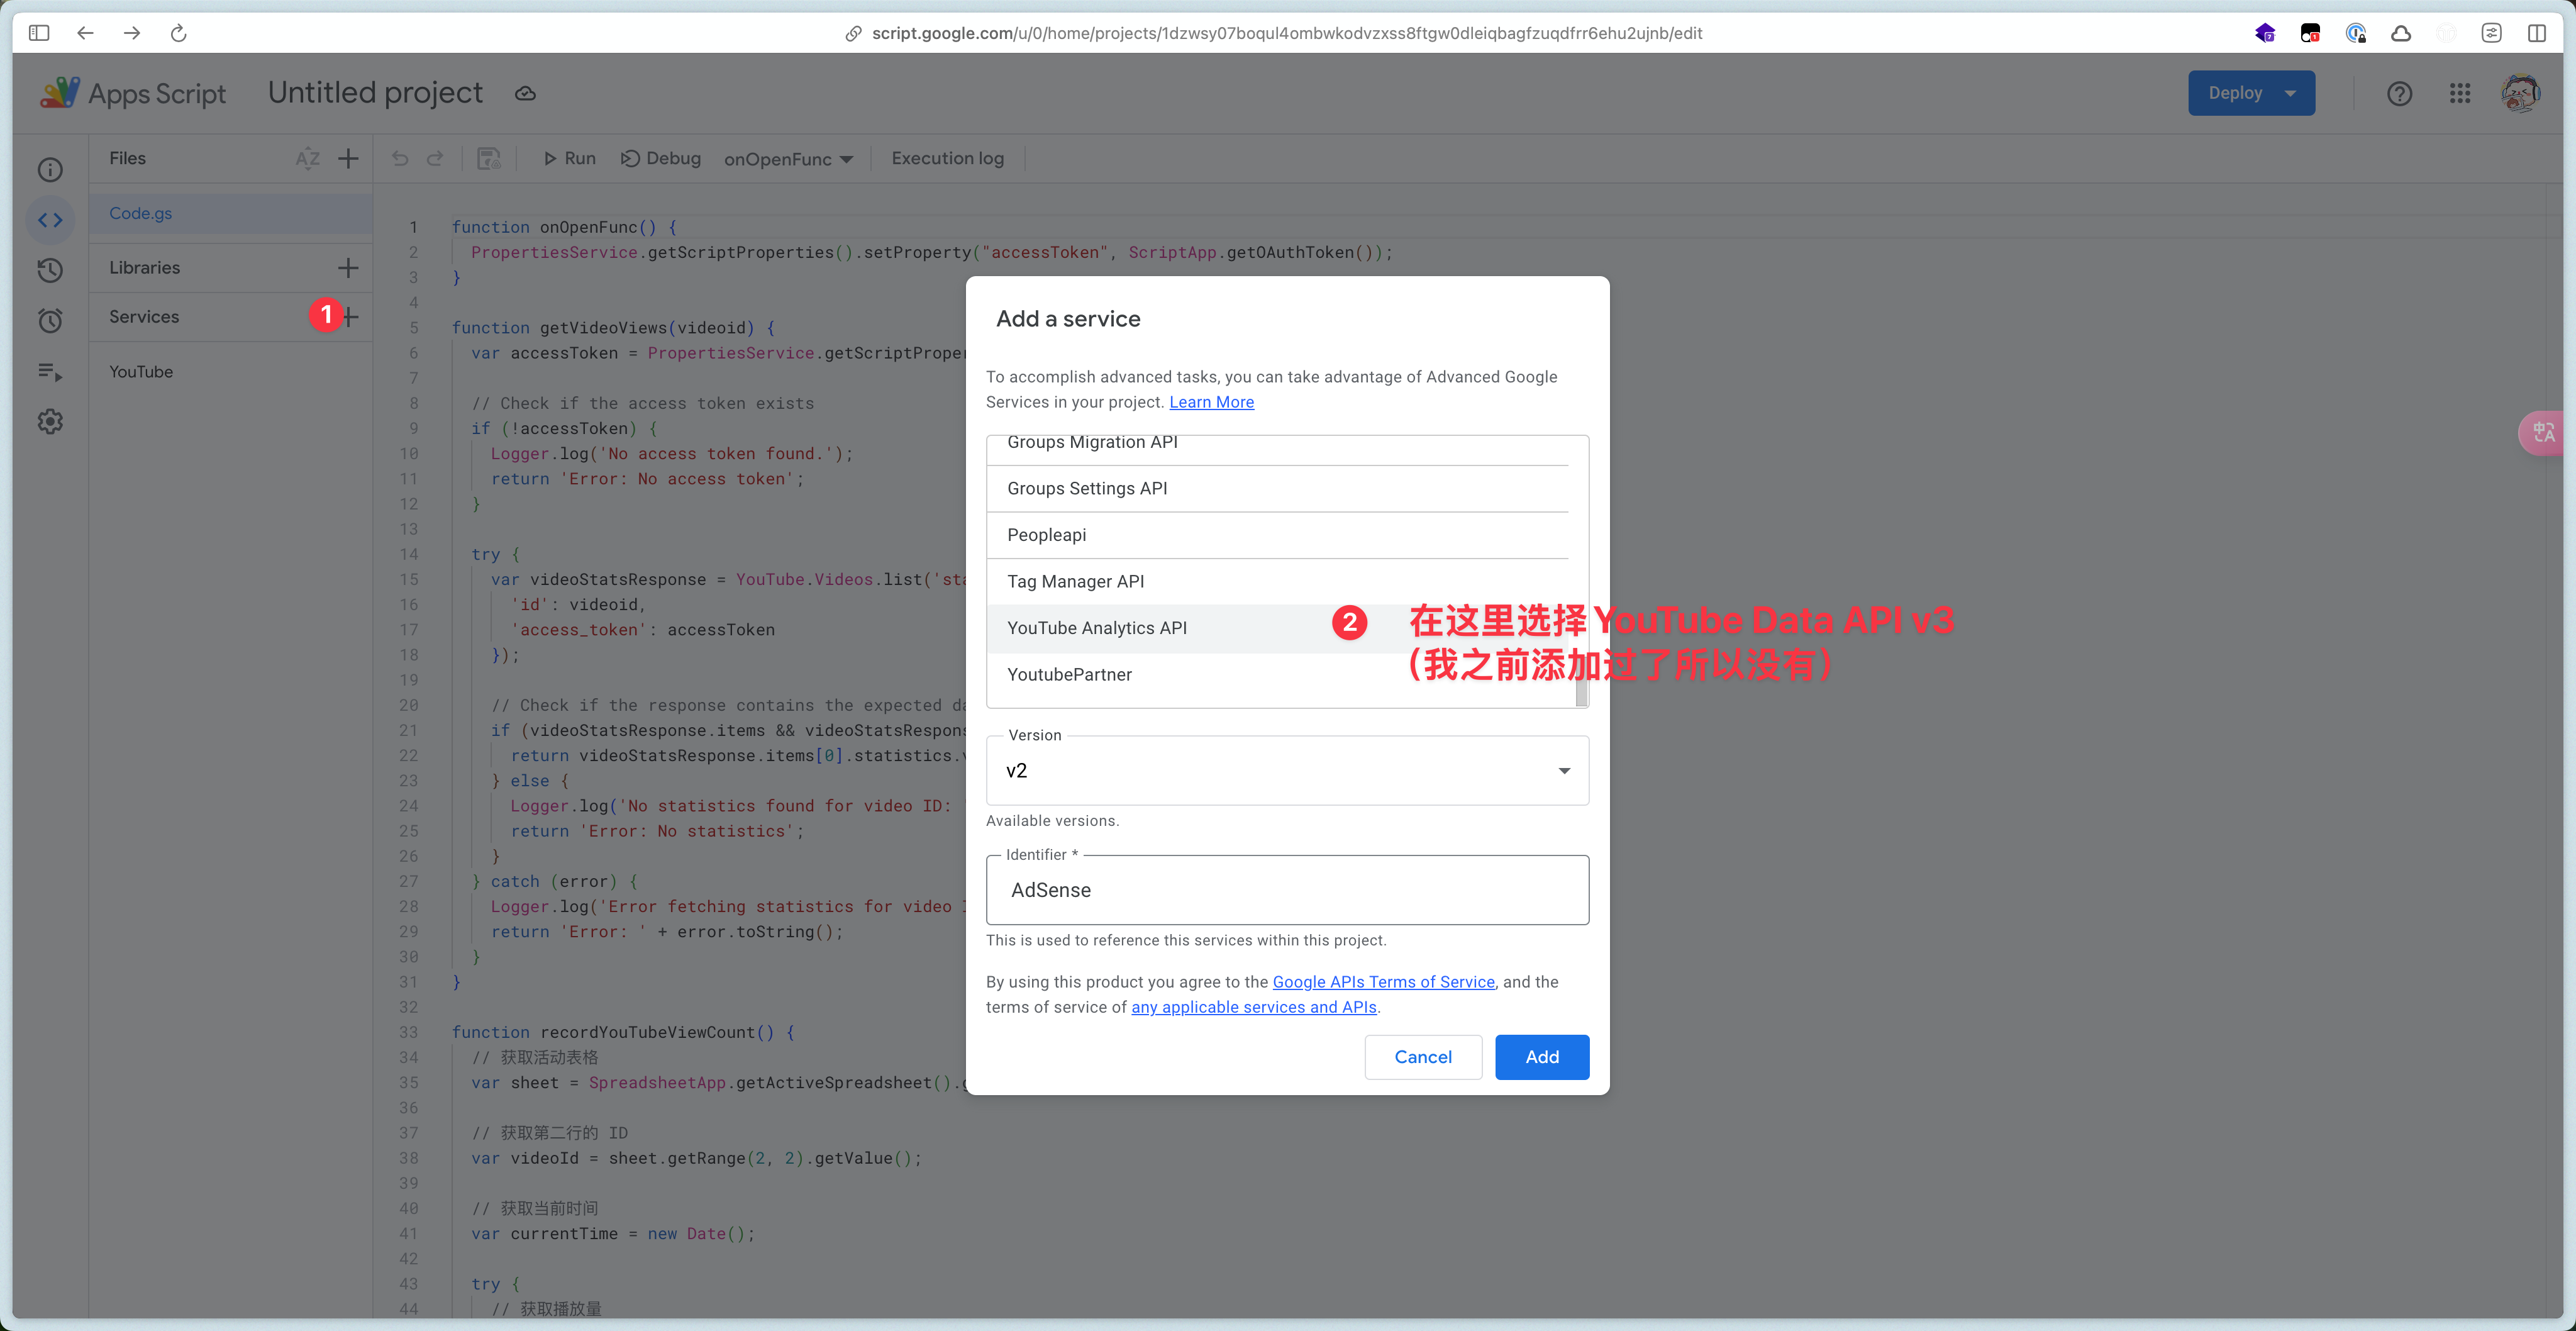Click the Learn More link
The width and height of the screenshot is (2576, 1331).
click(1211, 402)
